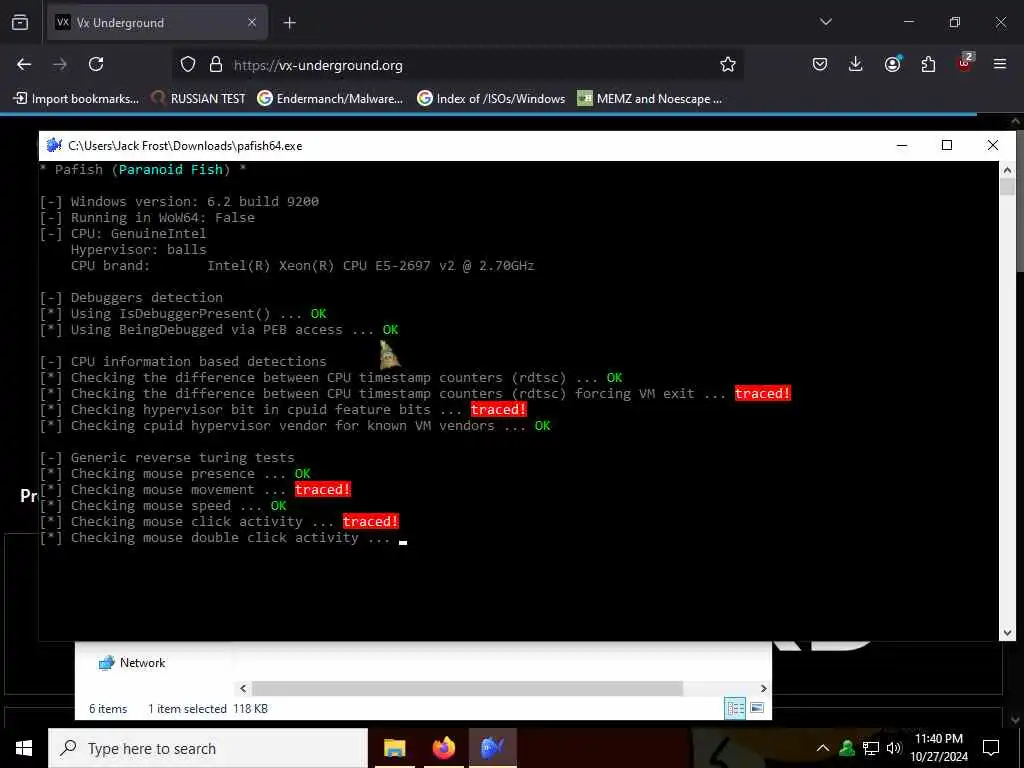Image resolution: width=1024 pixels, height=768 pixels.
Task: Click console scrollbar down arrow
Action: point(1007,633)
